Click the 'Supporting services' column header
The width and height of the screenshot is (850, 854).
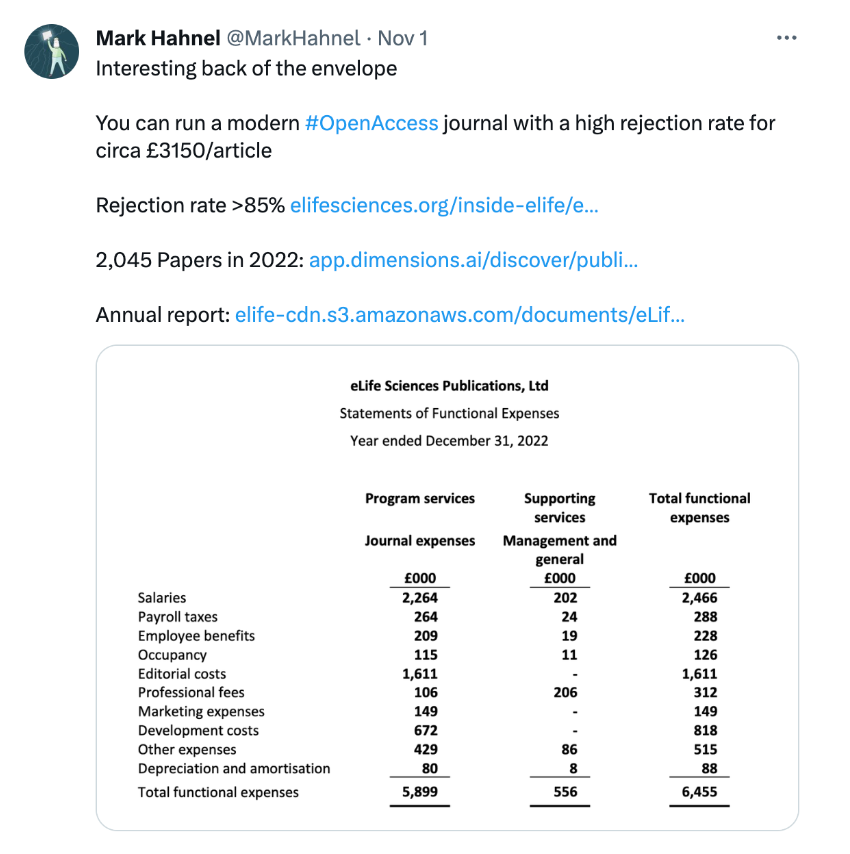[x=560, y=508]
